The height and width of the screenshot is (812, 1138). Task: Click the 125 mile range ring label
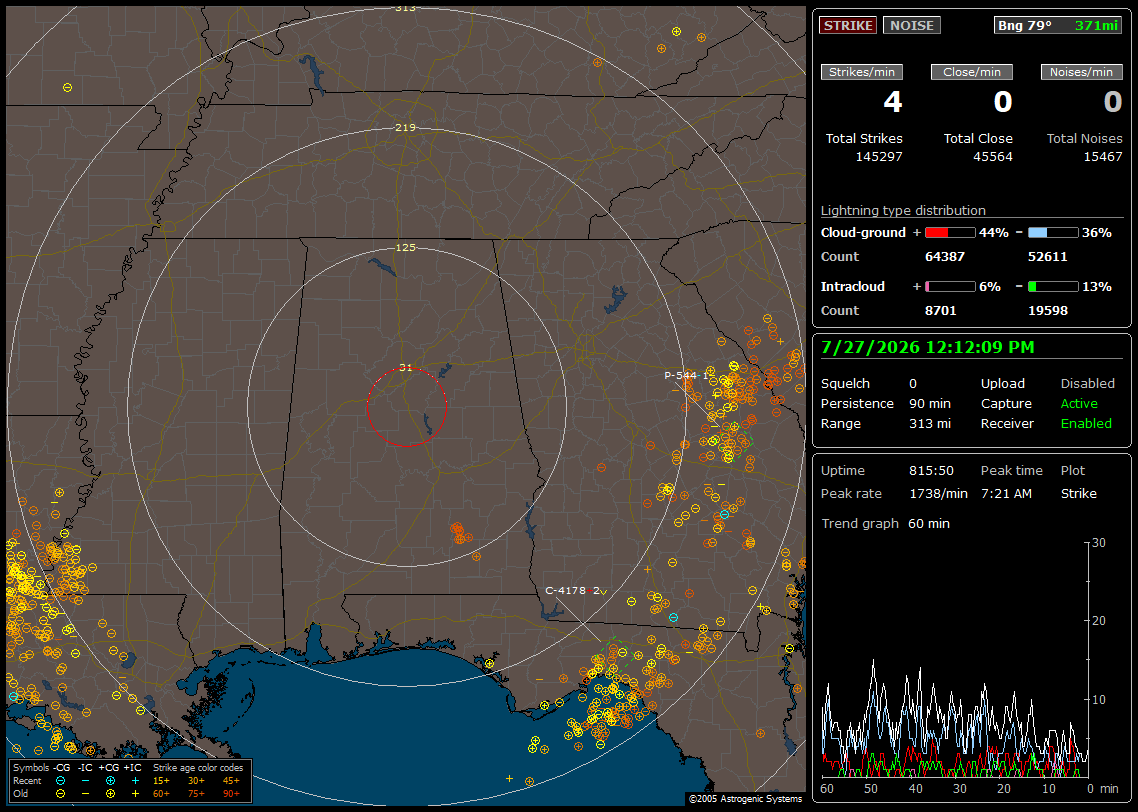406,247
